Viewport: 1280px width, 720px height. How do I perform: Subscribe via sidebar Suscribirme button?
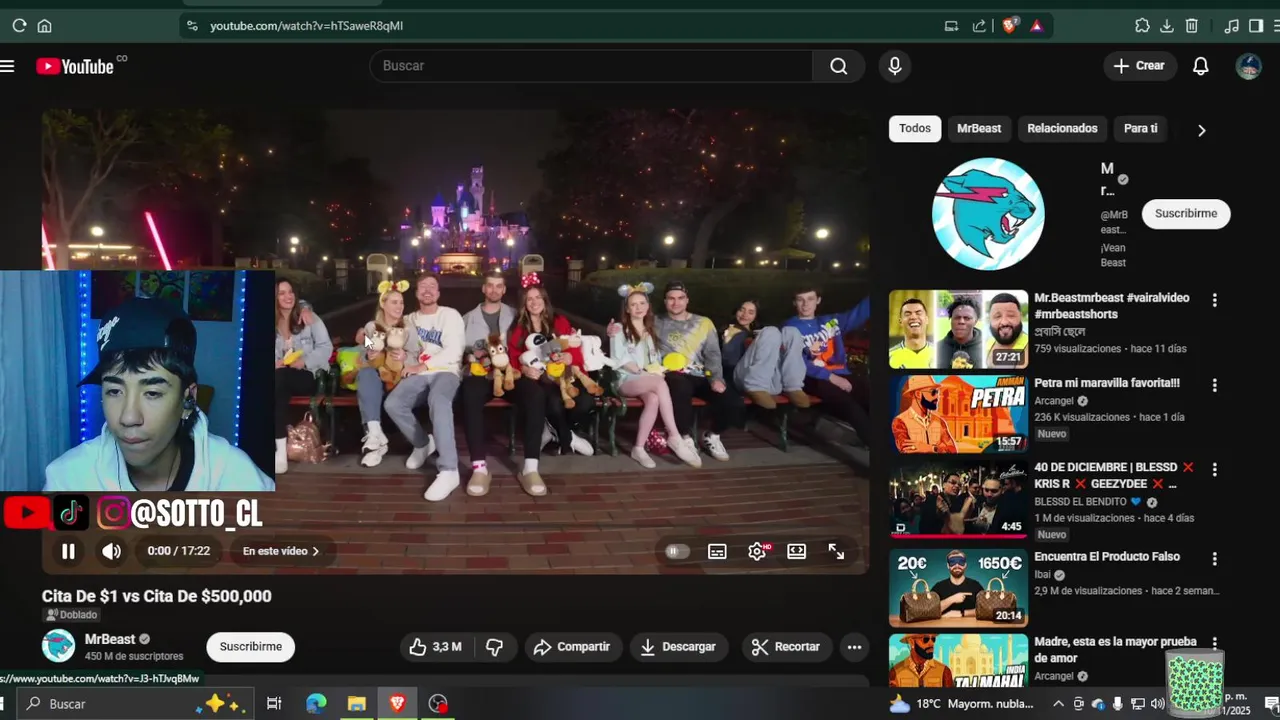(1186, 213)
